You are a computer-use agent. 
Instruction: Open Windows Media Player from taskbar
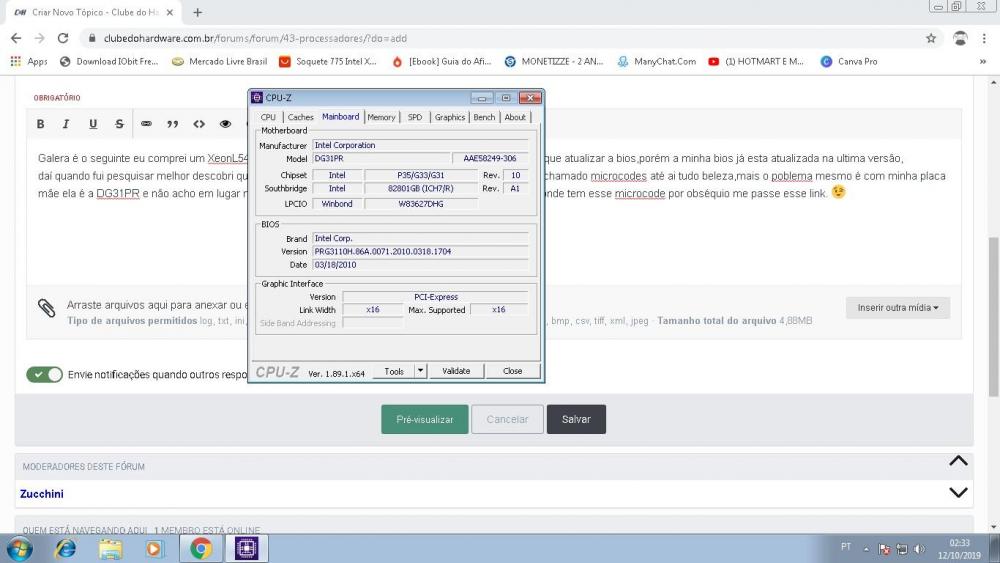(x=155, y=548)
